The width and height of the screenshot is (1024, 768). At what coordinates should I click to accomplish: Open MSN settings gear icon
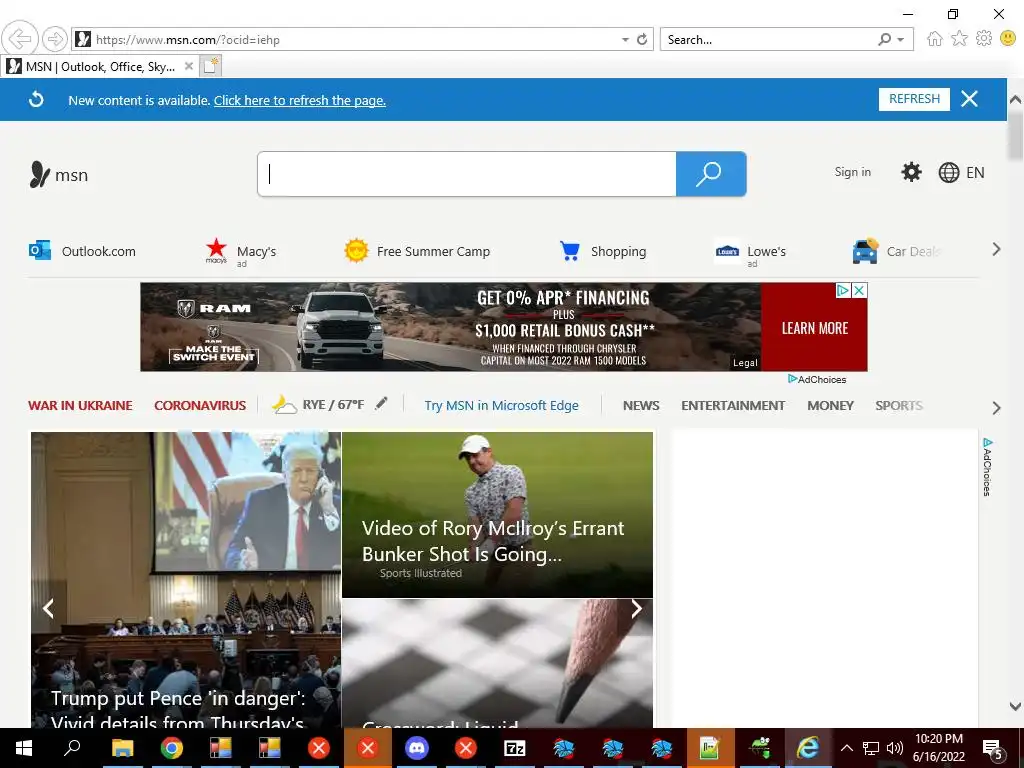[x=911, y=172]
